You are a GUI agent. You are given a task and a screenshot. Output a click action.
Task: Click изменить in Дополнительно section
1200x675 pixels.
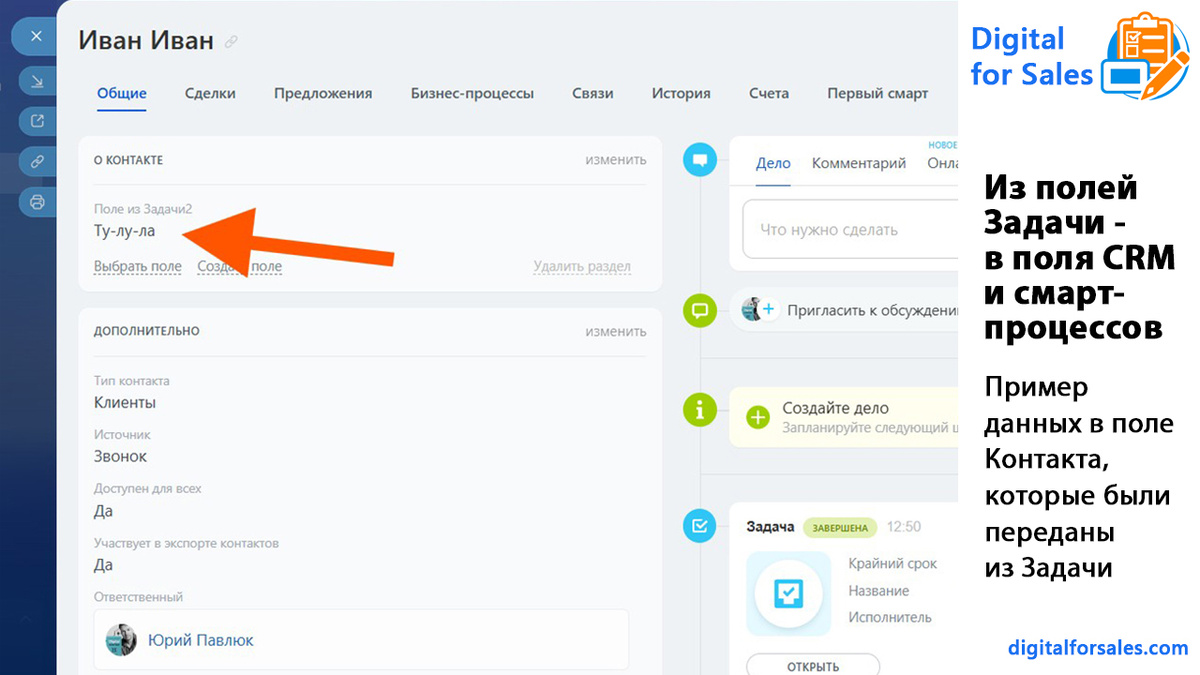(x=616, y=331)
